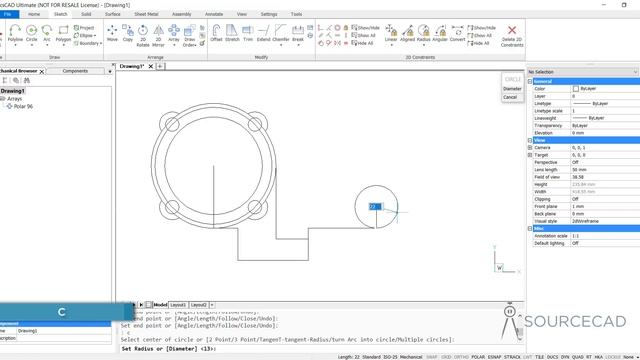640x360 pixels.
Task: Toggle DUCS in status bar
Action: click(x=552, y=357)
